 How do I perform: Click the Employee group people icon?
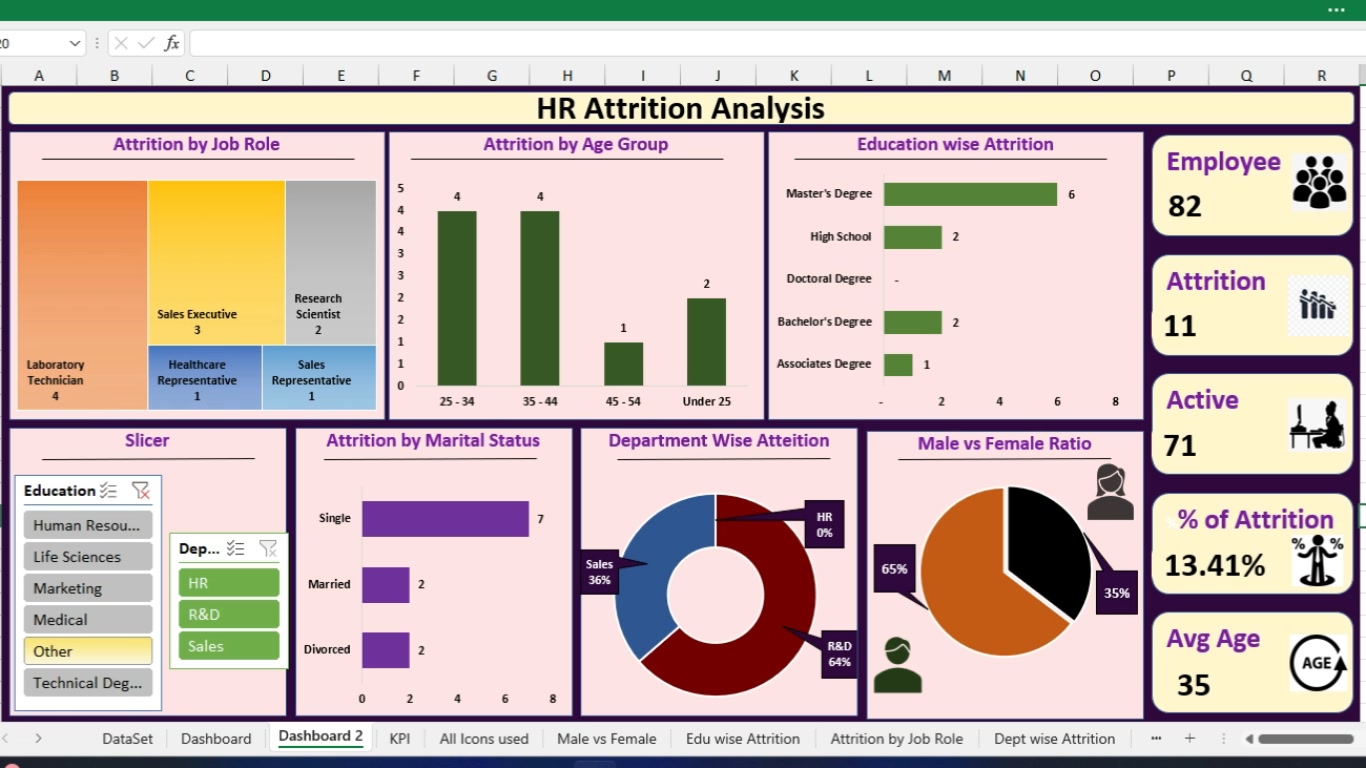(1319, 182)
